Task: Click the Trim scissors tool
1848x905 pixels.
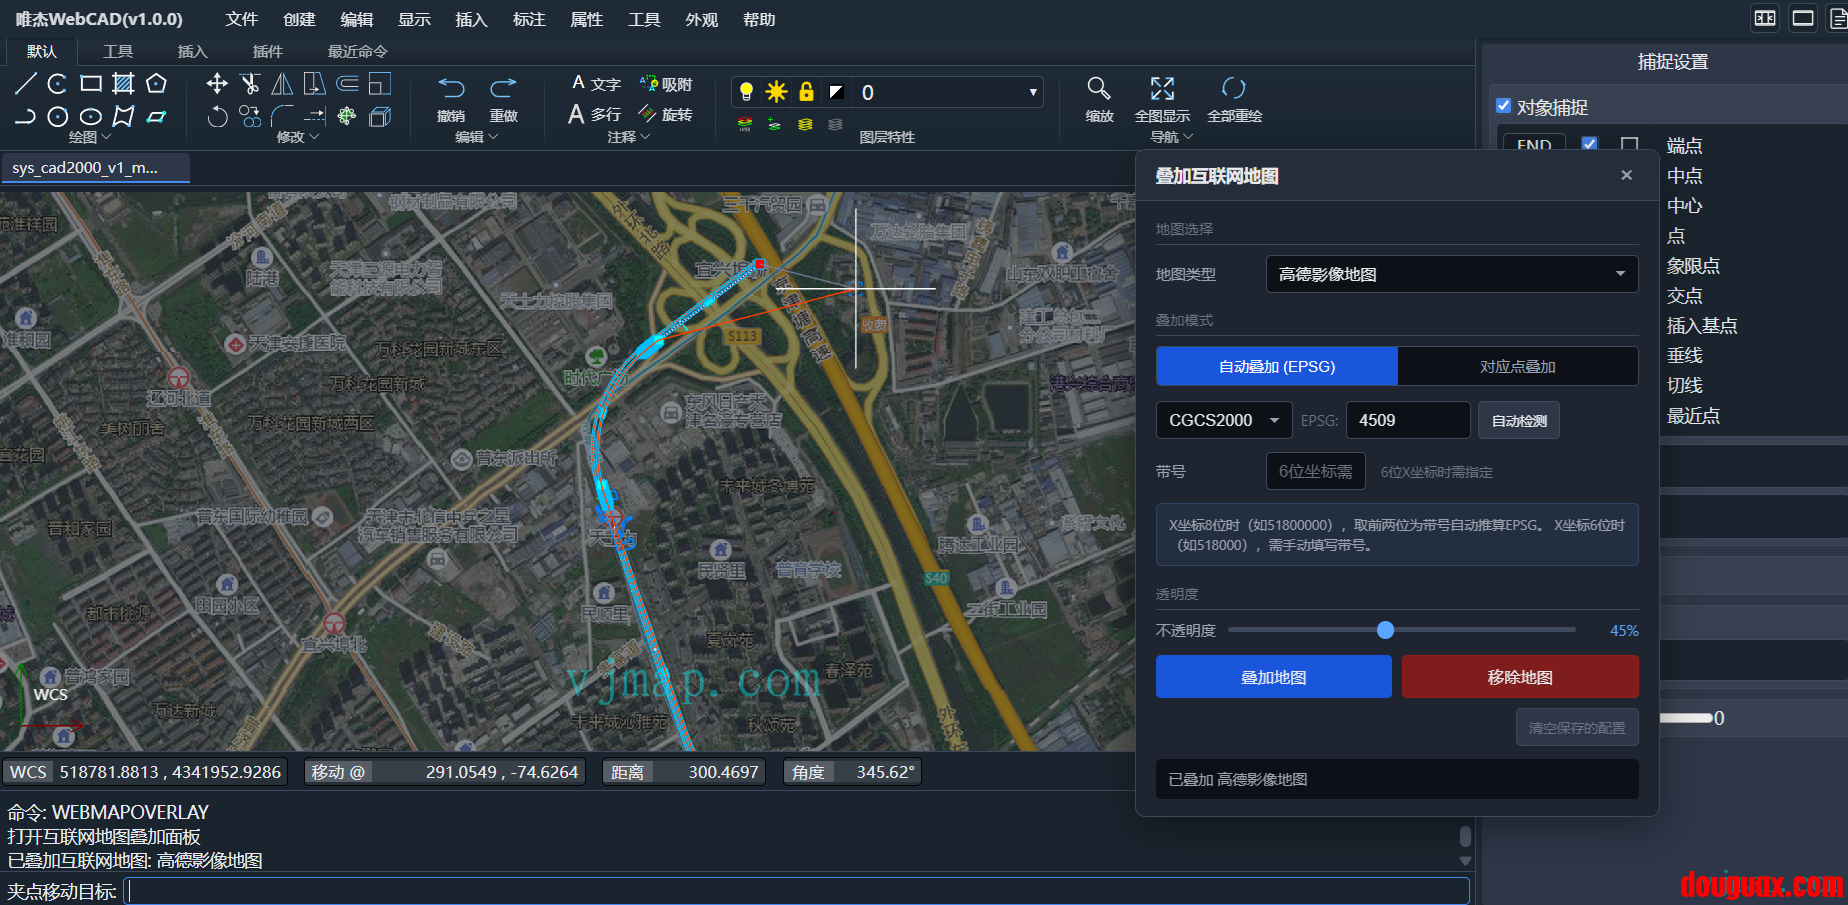Action: pos(250,84)
